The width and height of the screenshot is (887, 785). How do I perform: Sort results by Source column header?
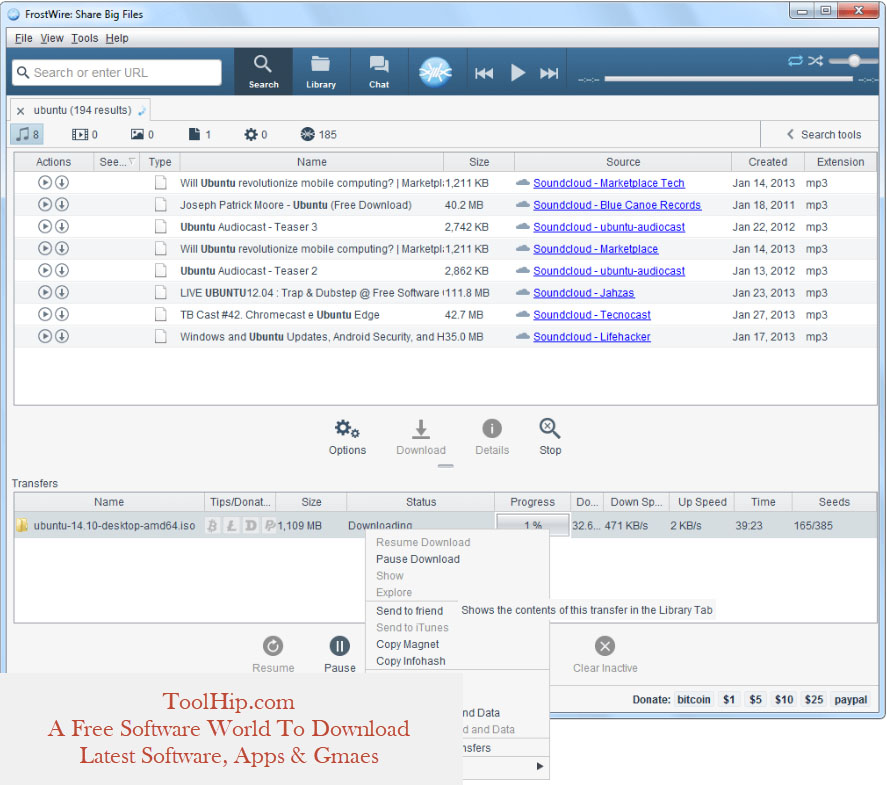pyautogui.click(x=623, y=162)
